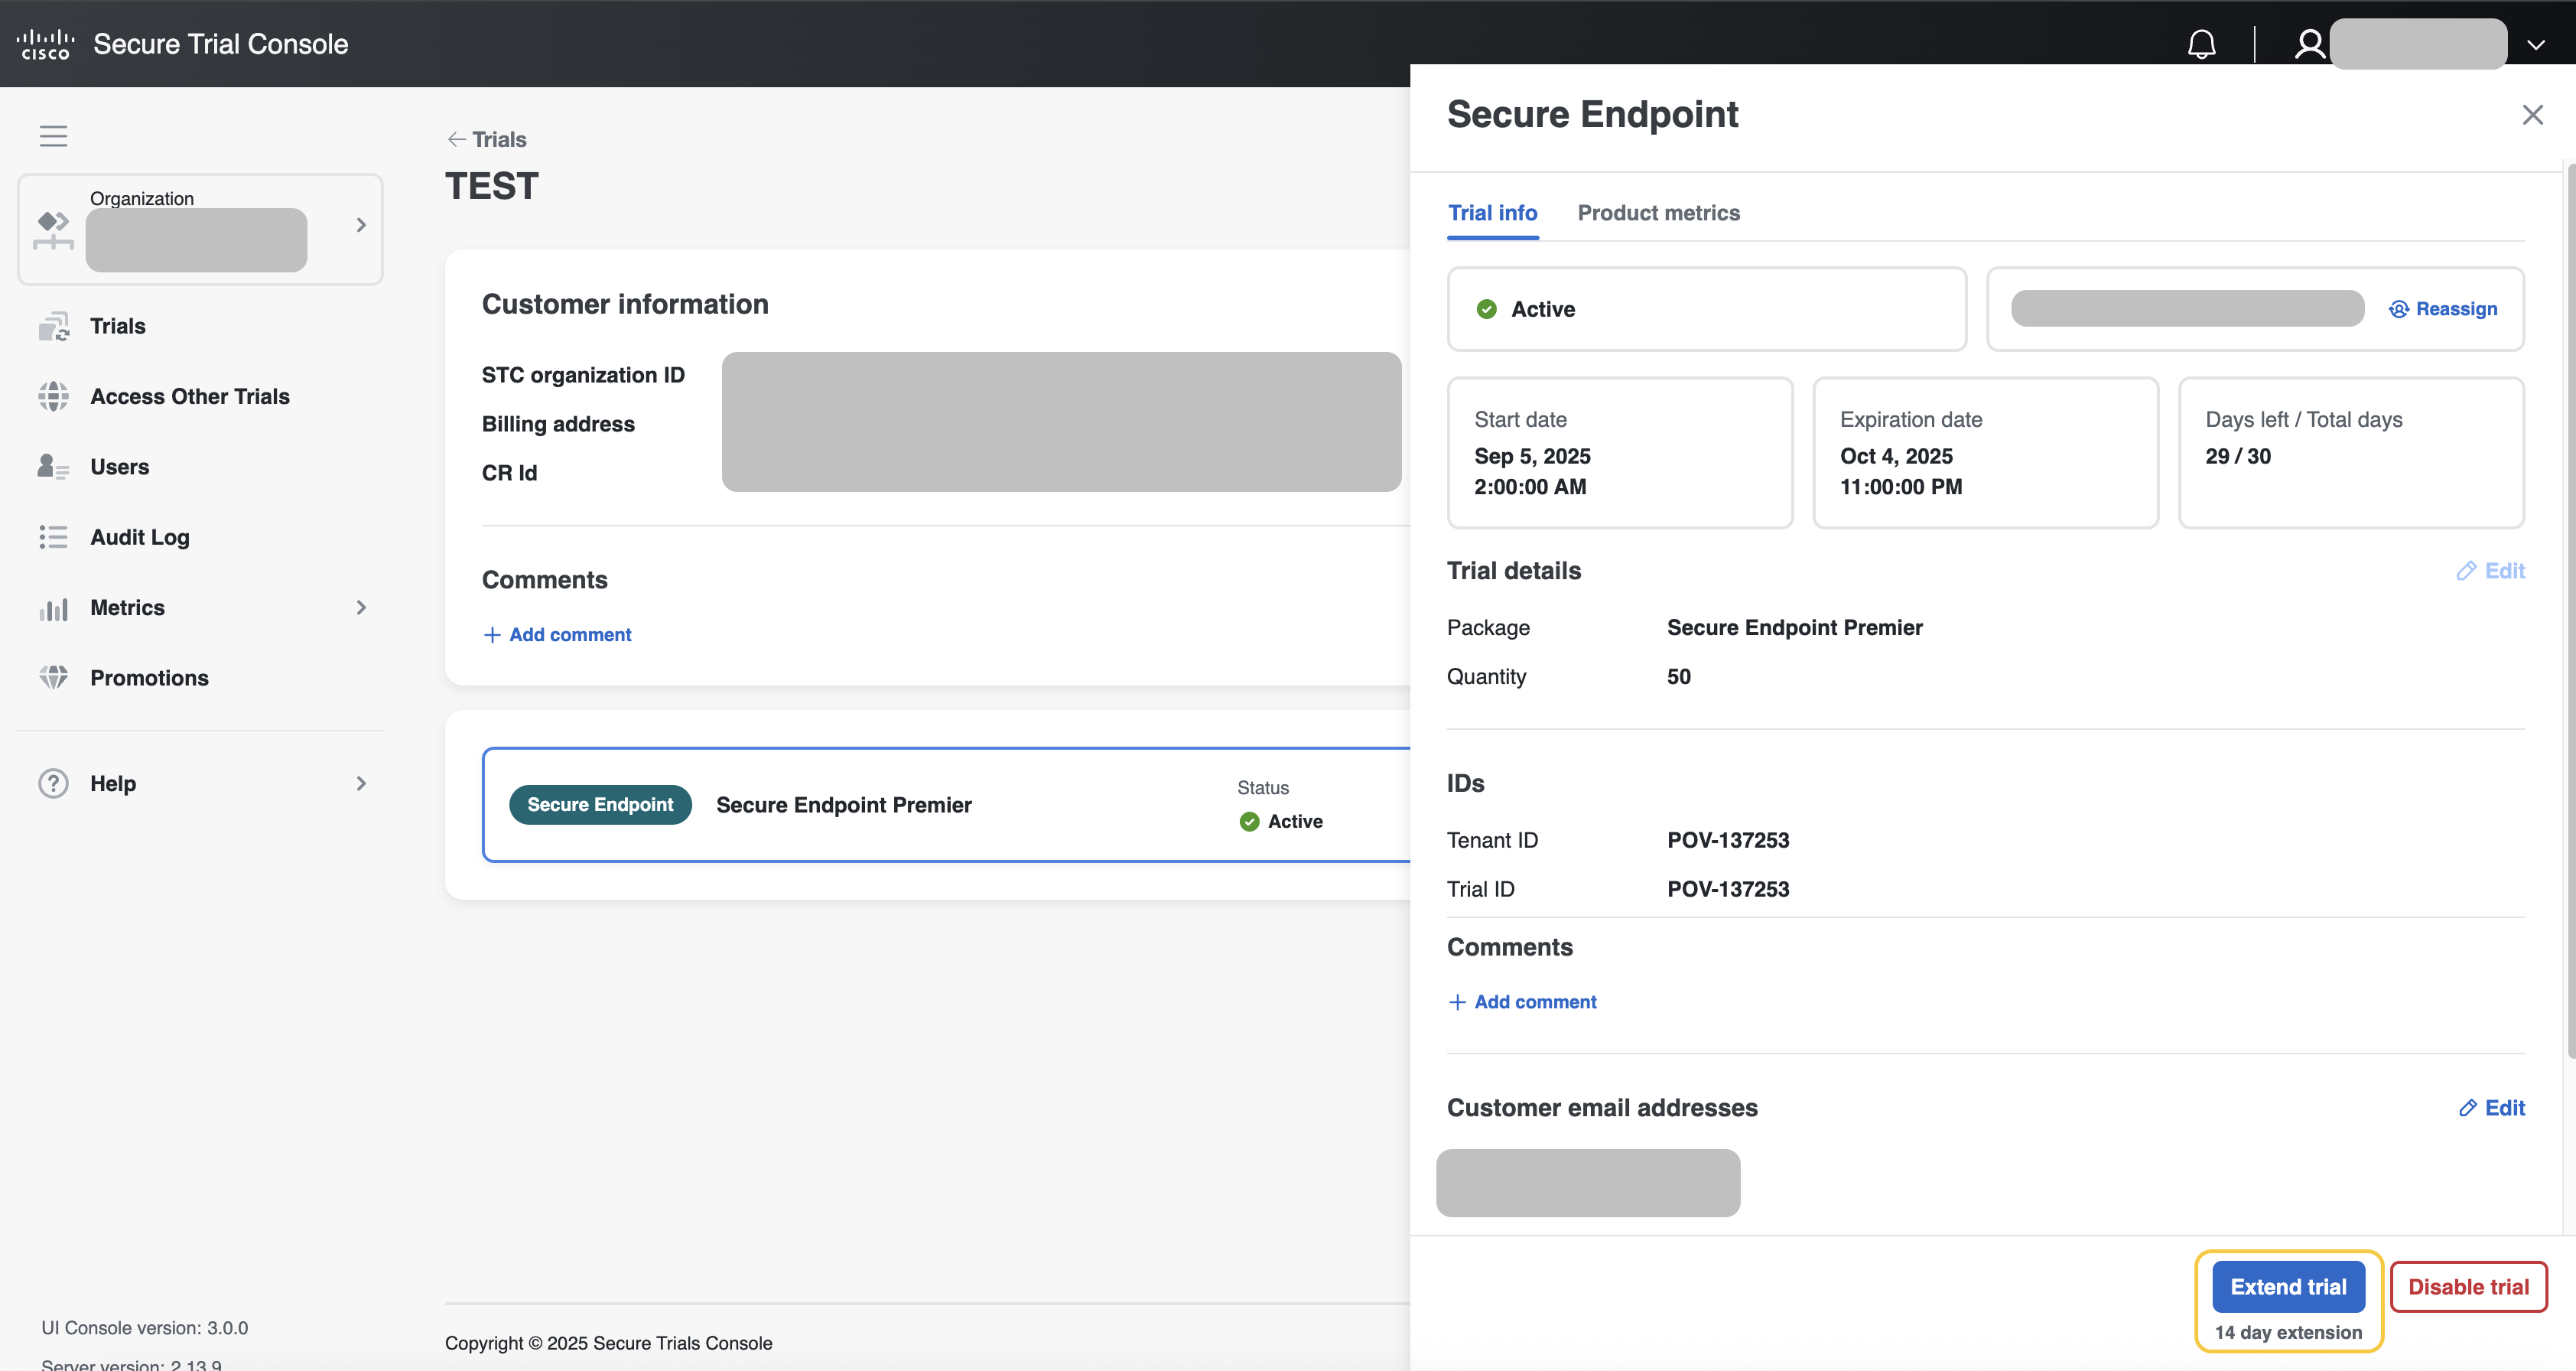Screen dimensions: 2576x1371
Task: Click the Expiration date Oct 4, 2025
Action: [1896, 456]
